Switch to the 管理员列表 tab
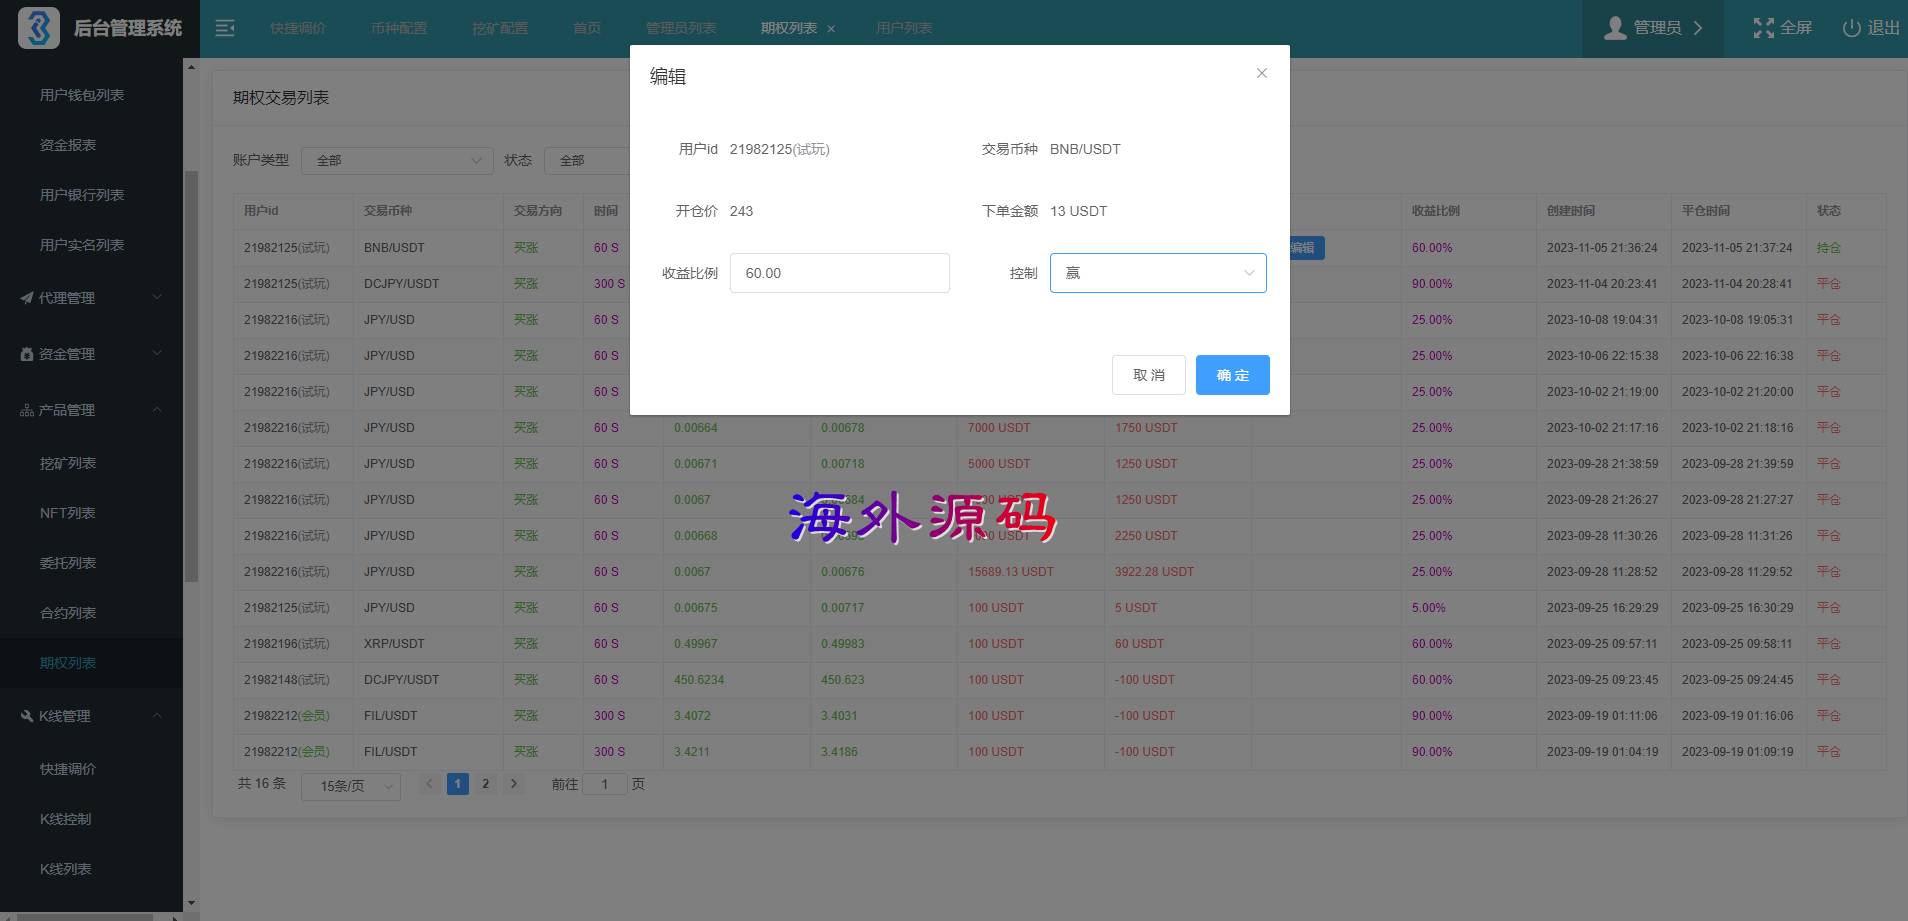 [681, 28]
